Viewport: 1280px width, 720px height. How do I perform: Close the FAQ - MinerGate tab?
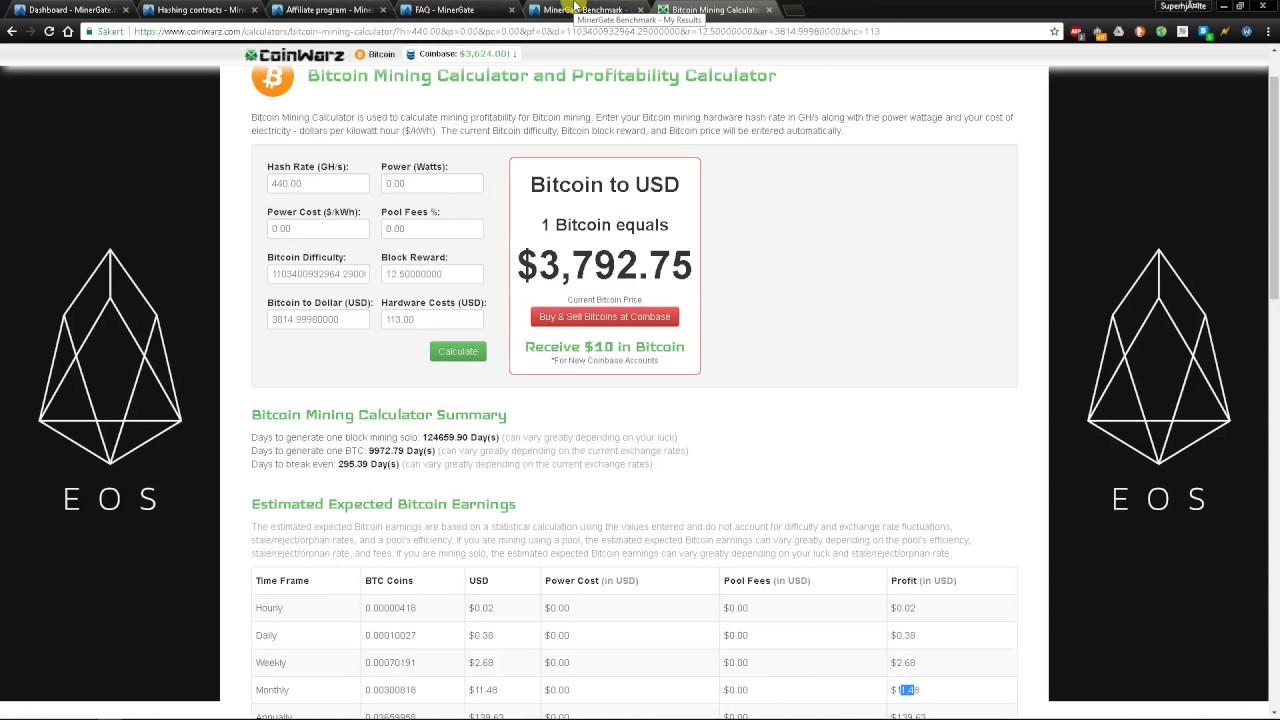coord(512,10)
